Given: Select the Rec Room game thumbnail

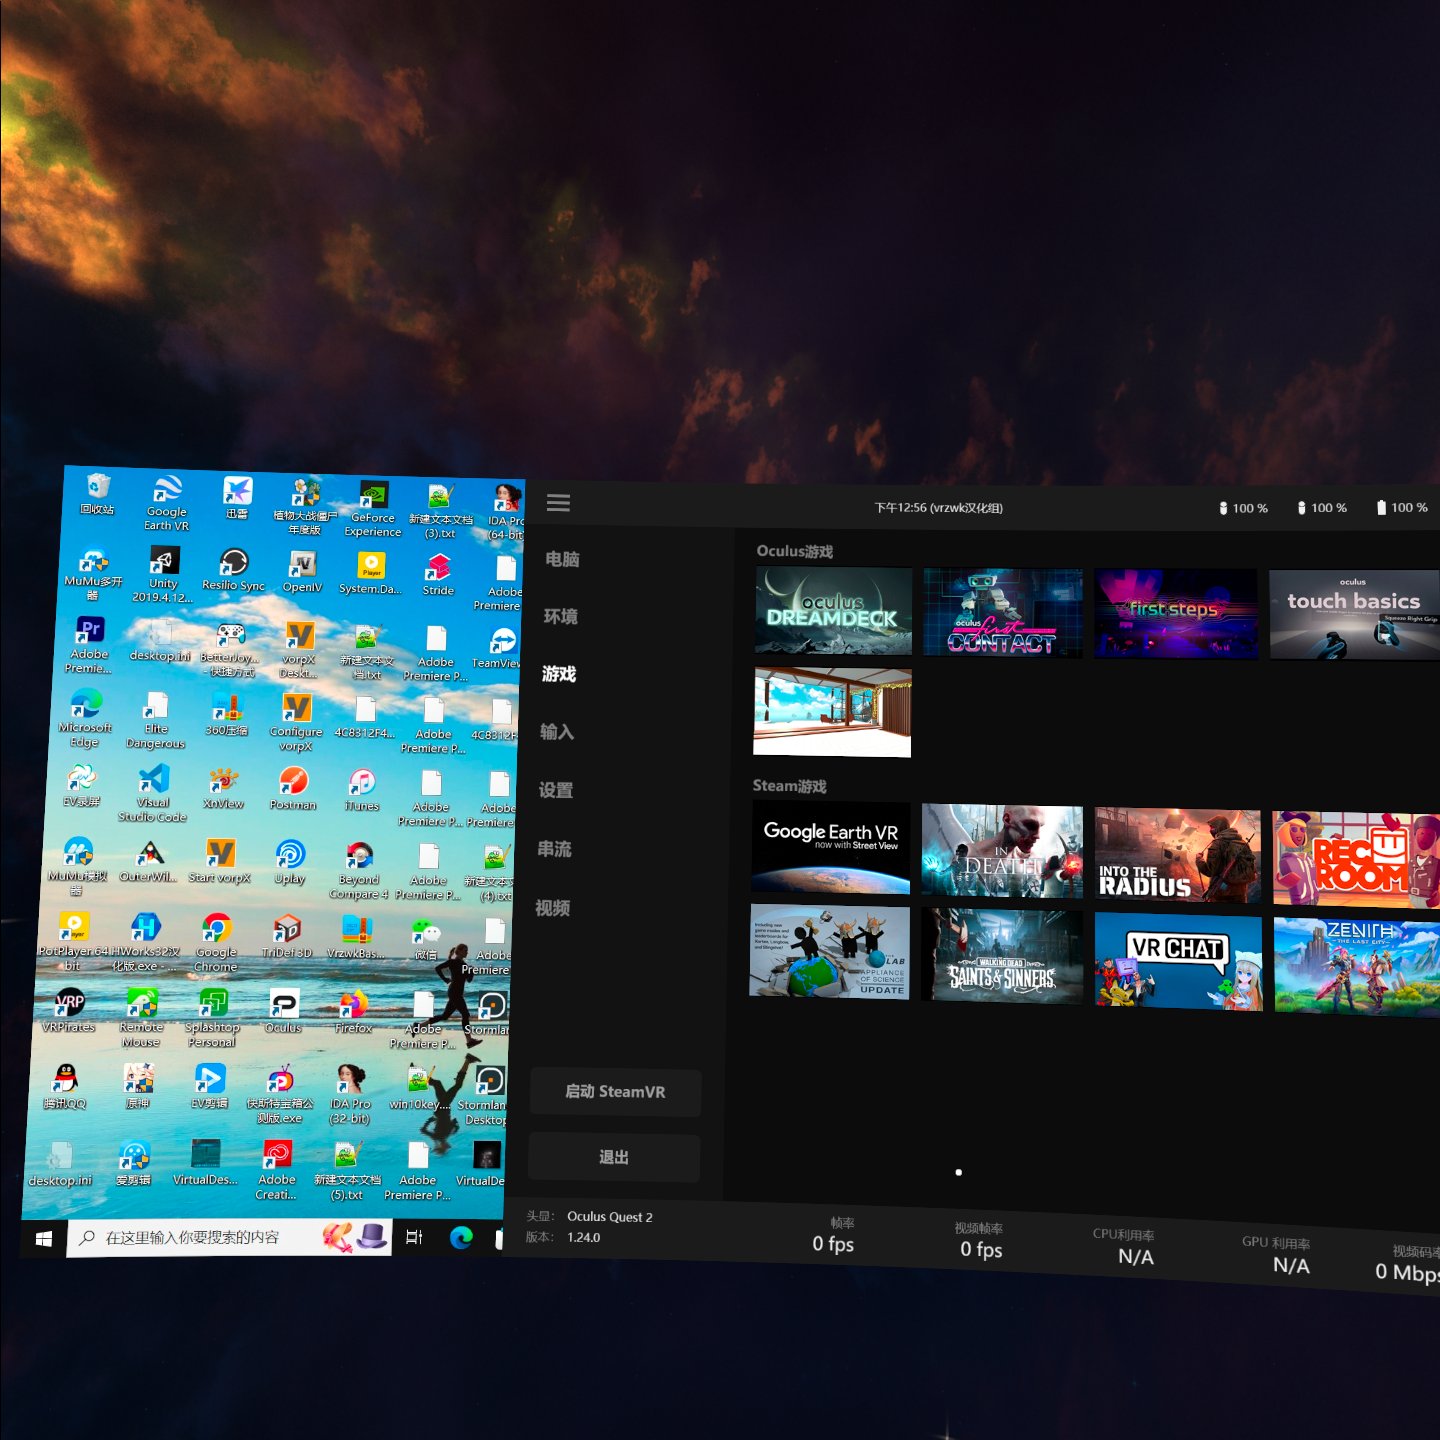Looking at the screenshot, I should tap(1356, 859).
